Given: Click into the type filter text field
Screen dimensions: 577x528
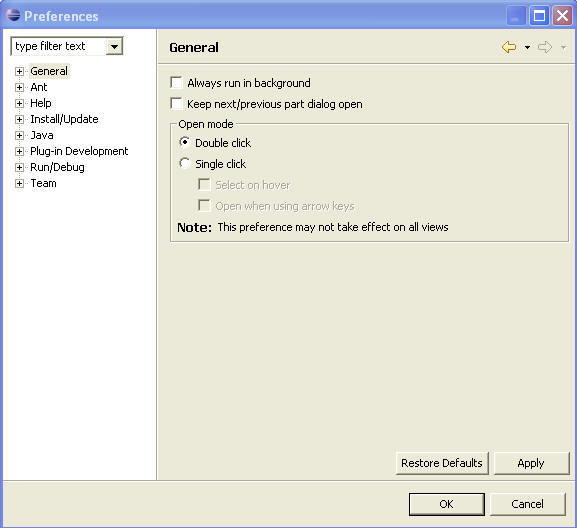Looking at the screenshot, I should pos(59,46).
